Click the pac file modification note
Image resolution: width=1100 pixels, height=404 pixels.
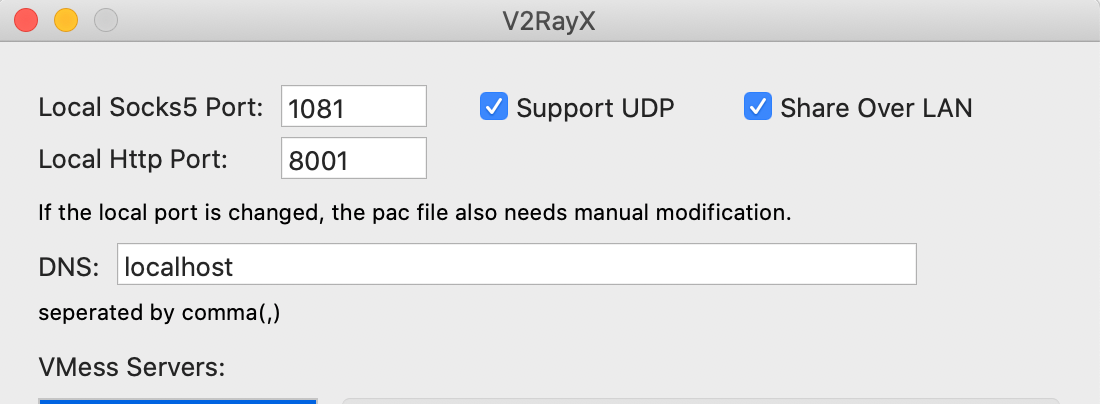coord(414,212)
